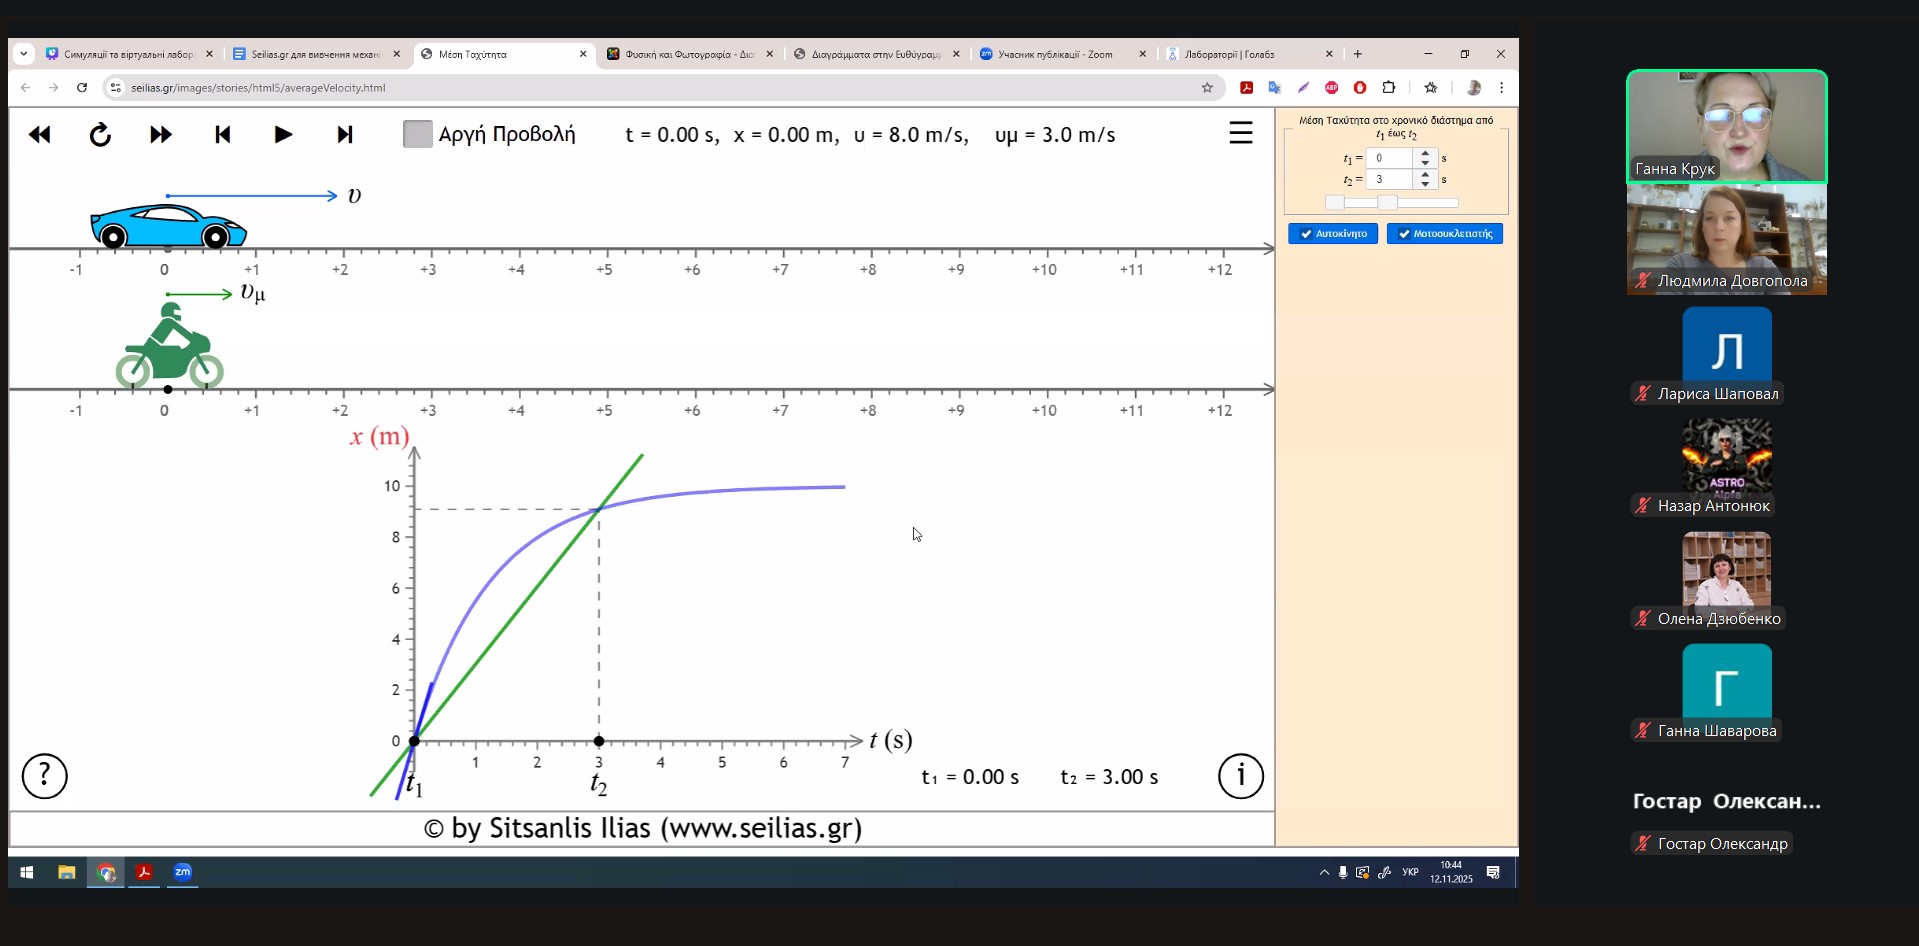
Task: Open the question mark help icon
Action: [x=45, y=776]
